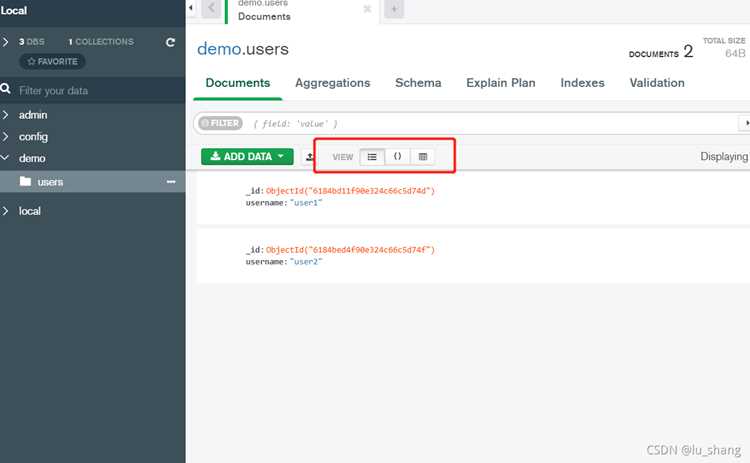Open the Schema tab
The width and height of the screenshot is (750, 463).
coord(418,83)
